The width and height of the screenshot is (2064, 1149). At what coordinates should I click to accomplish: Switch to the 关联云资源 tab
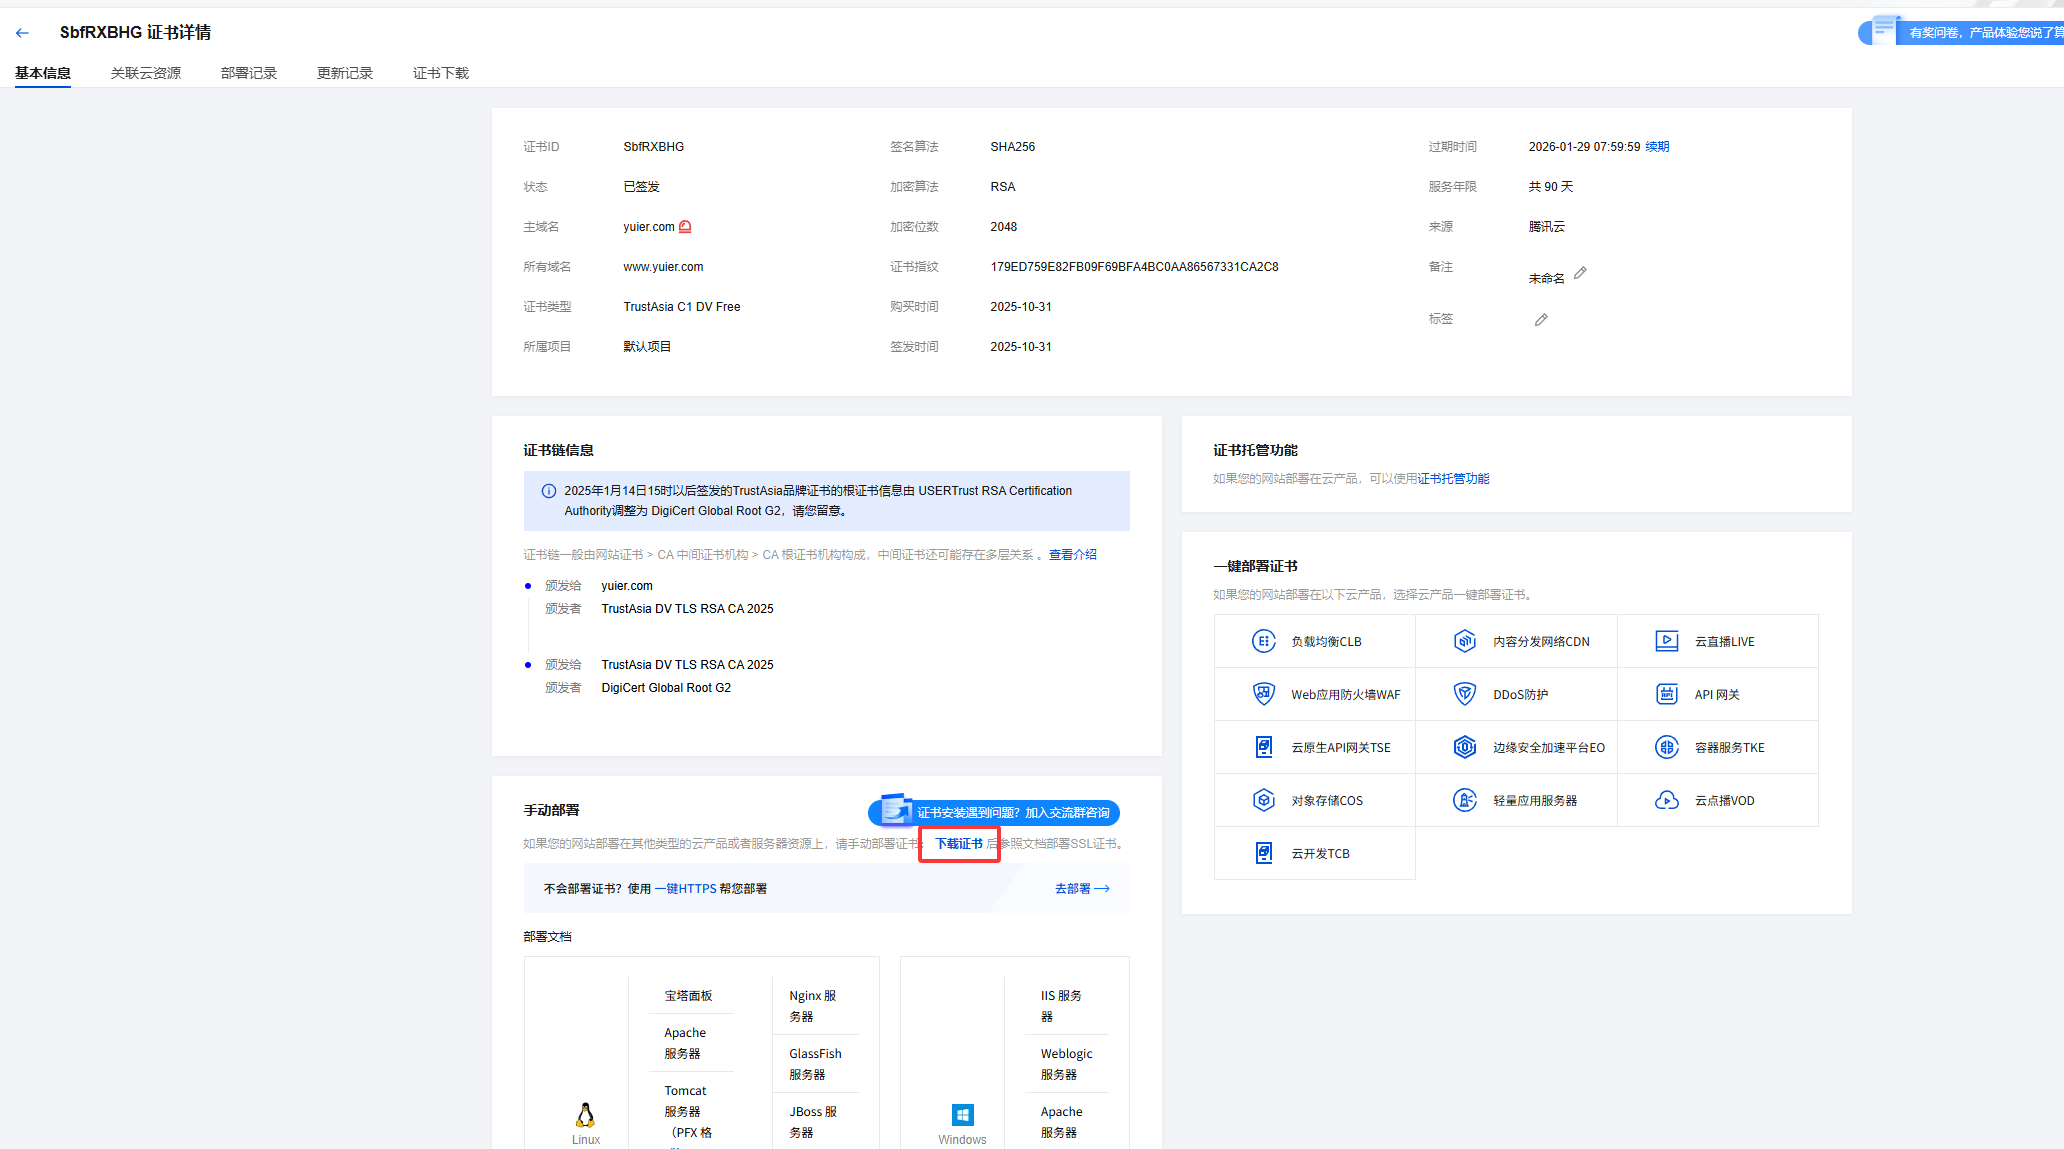(x=146, y=73)
